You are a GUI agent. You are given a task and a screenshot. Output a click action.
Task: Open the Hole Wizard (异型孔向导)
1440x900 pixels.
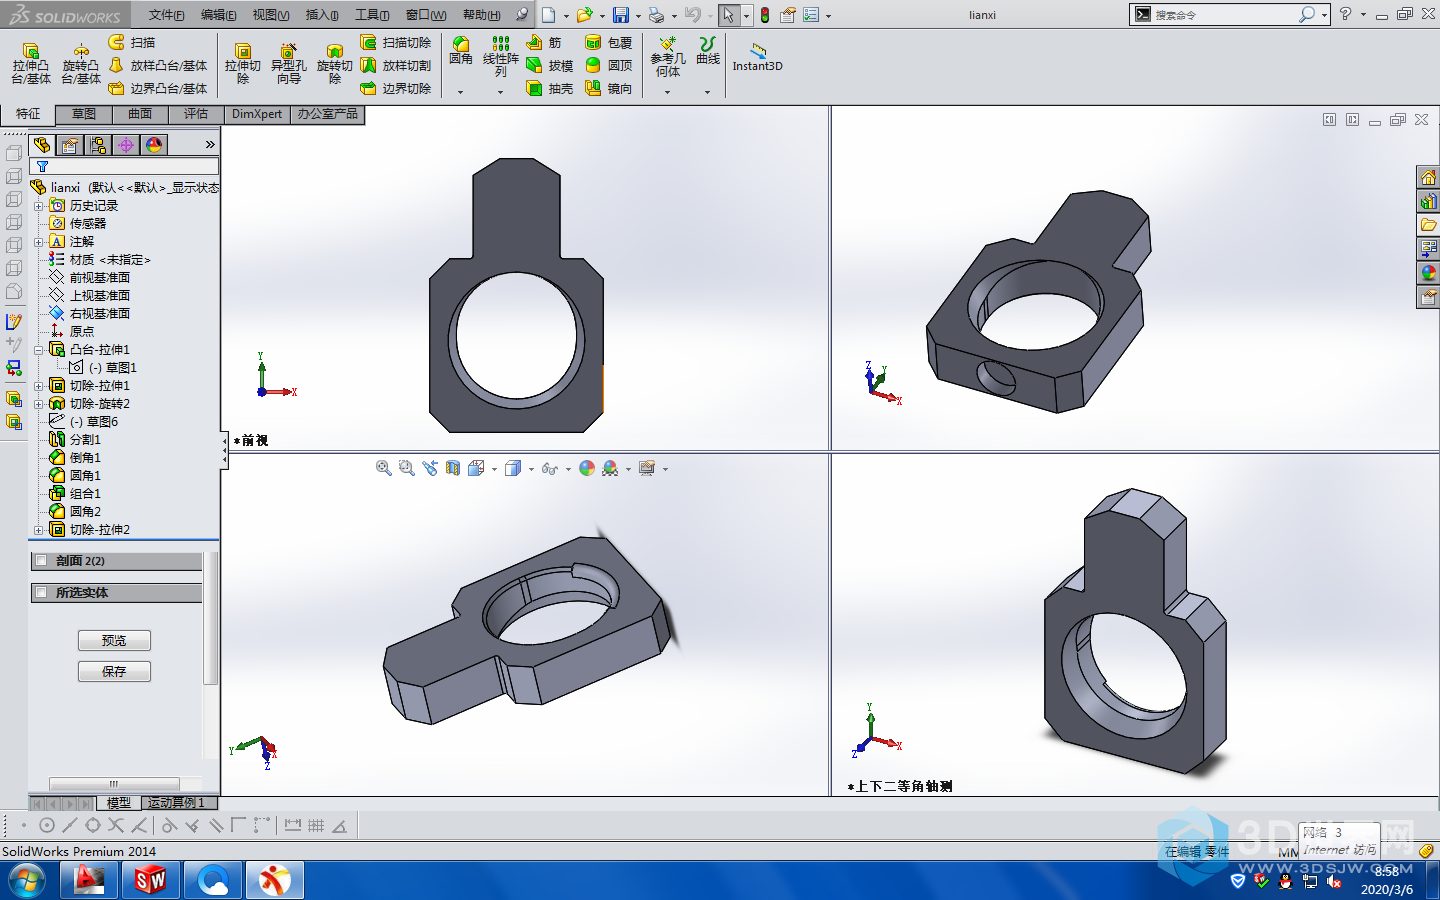(x=289, y=64)
